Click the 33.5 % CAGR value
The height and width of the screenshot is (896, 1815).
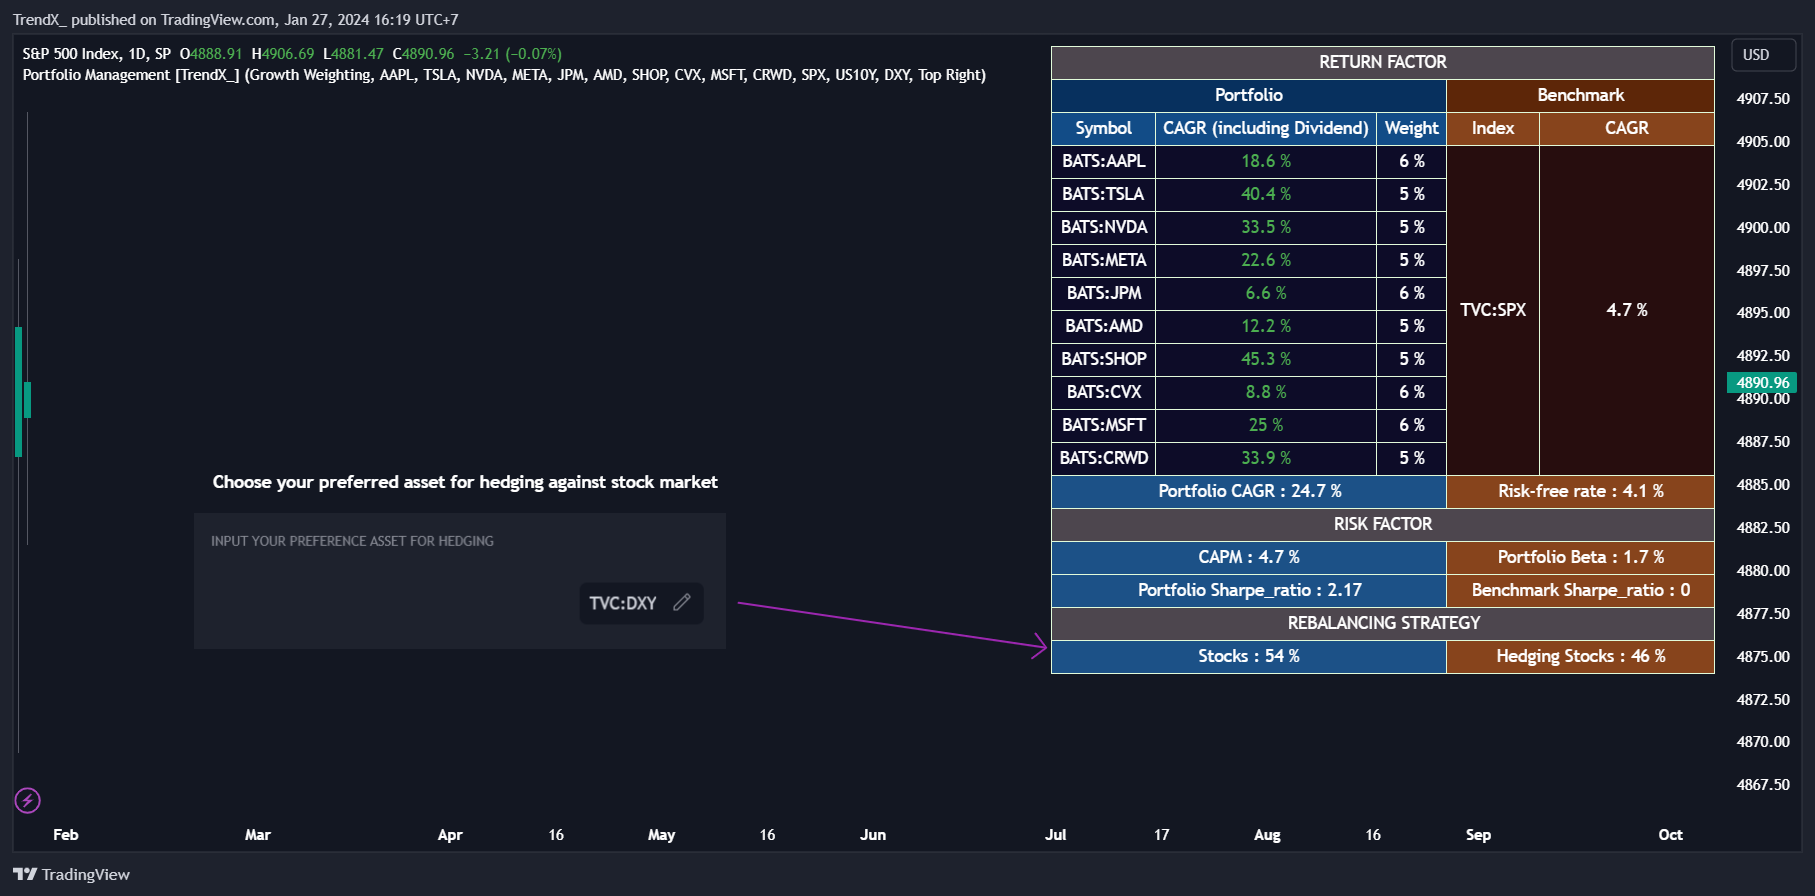tap(1266, 227)
